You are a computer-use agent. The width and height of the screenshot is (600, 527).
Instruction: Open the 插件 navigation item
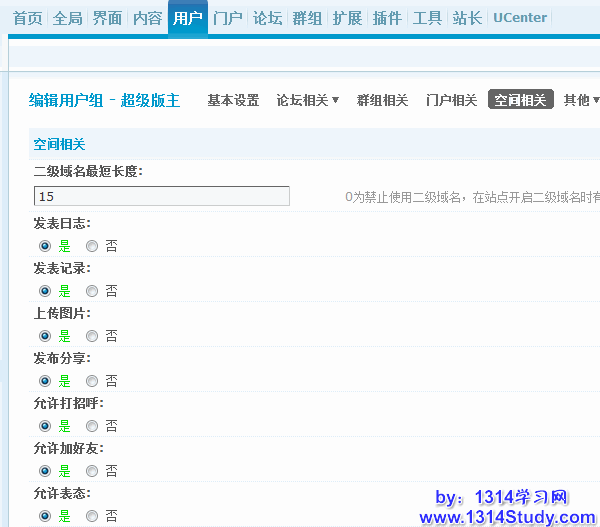pos(387,18)
